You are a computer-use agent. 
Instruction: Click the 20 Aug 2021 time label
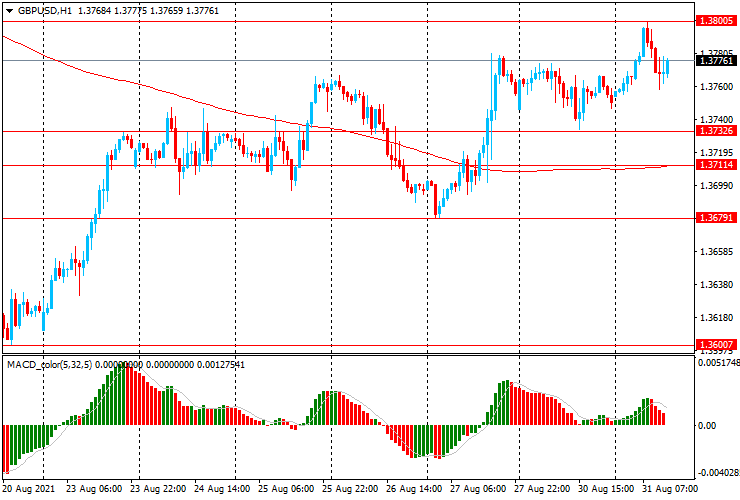29,488
